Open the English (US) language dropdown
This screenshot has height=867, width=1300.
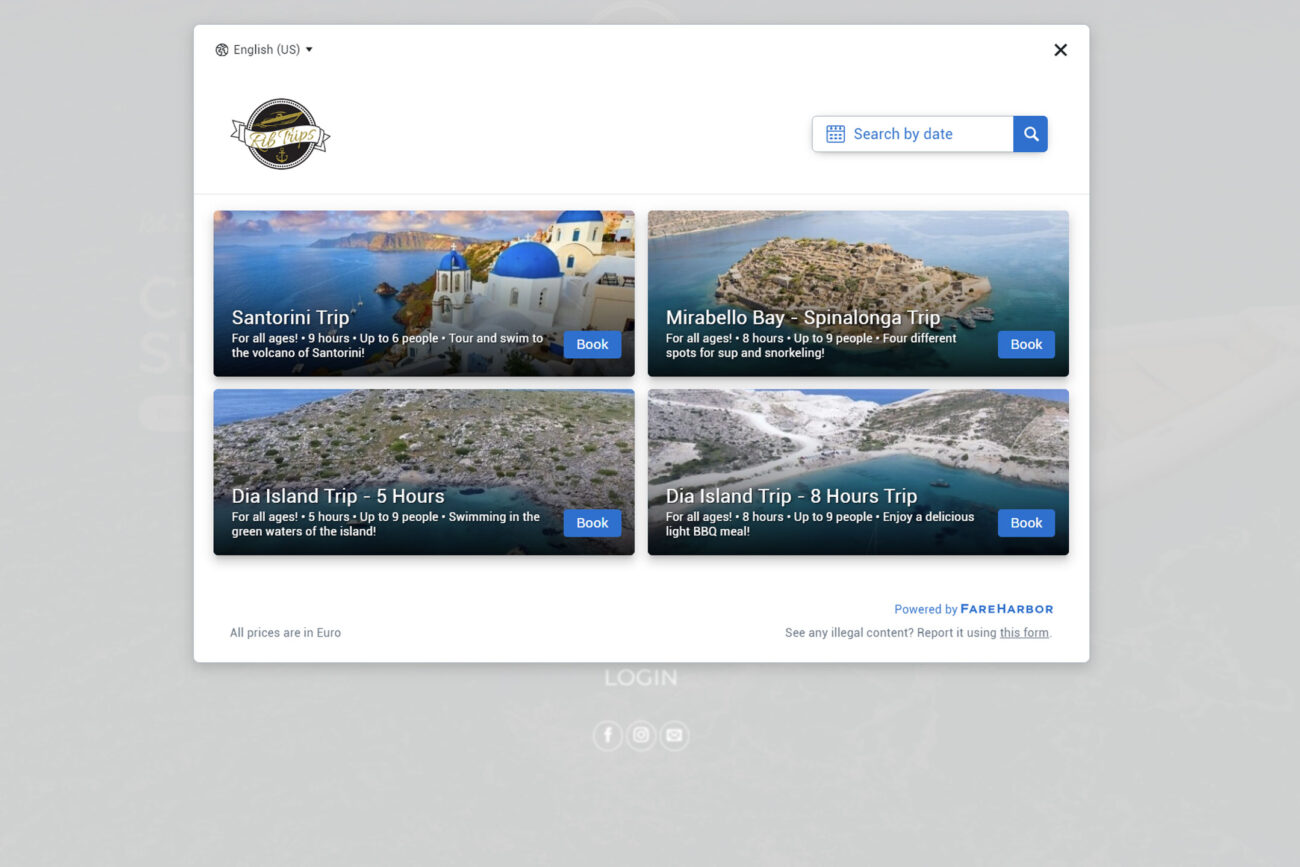click(x=264, y=50)
